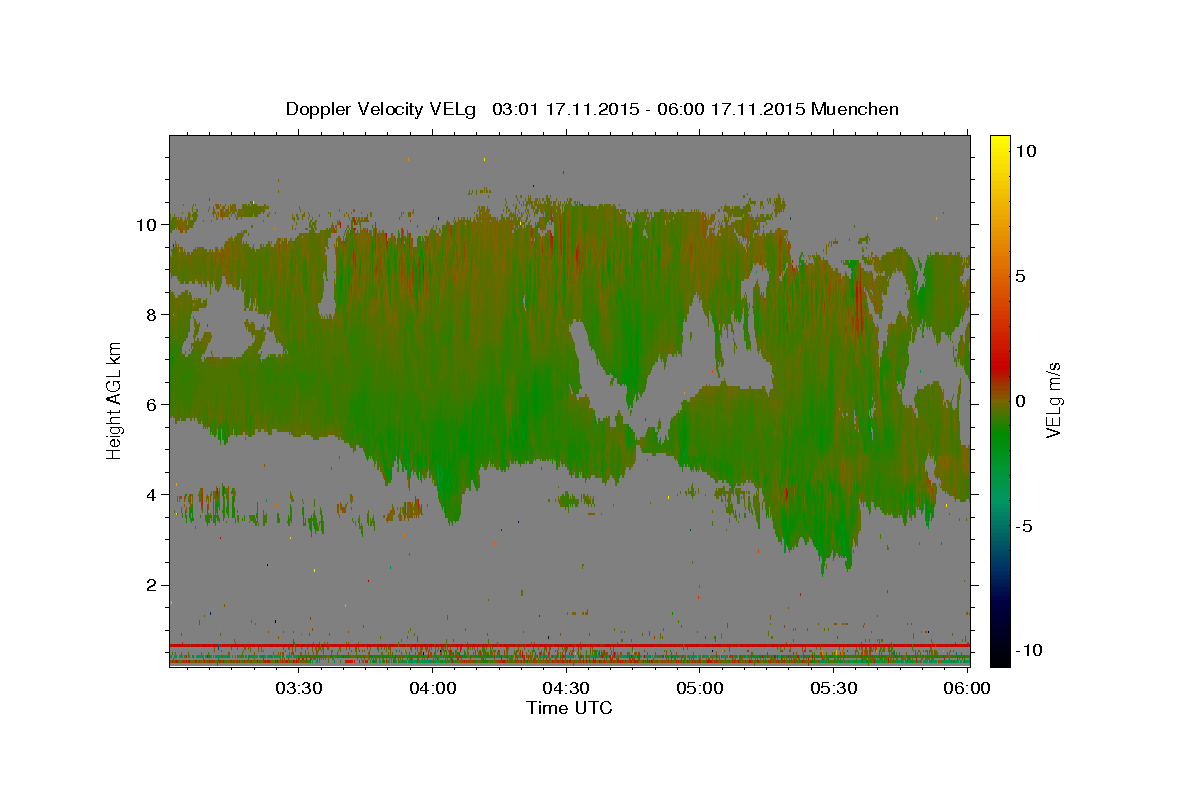This screenshot has width=1200, height=800.
Task: Click height axis label 2
Action: tap(153, 585)
